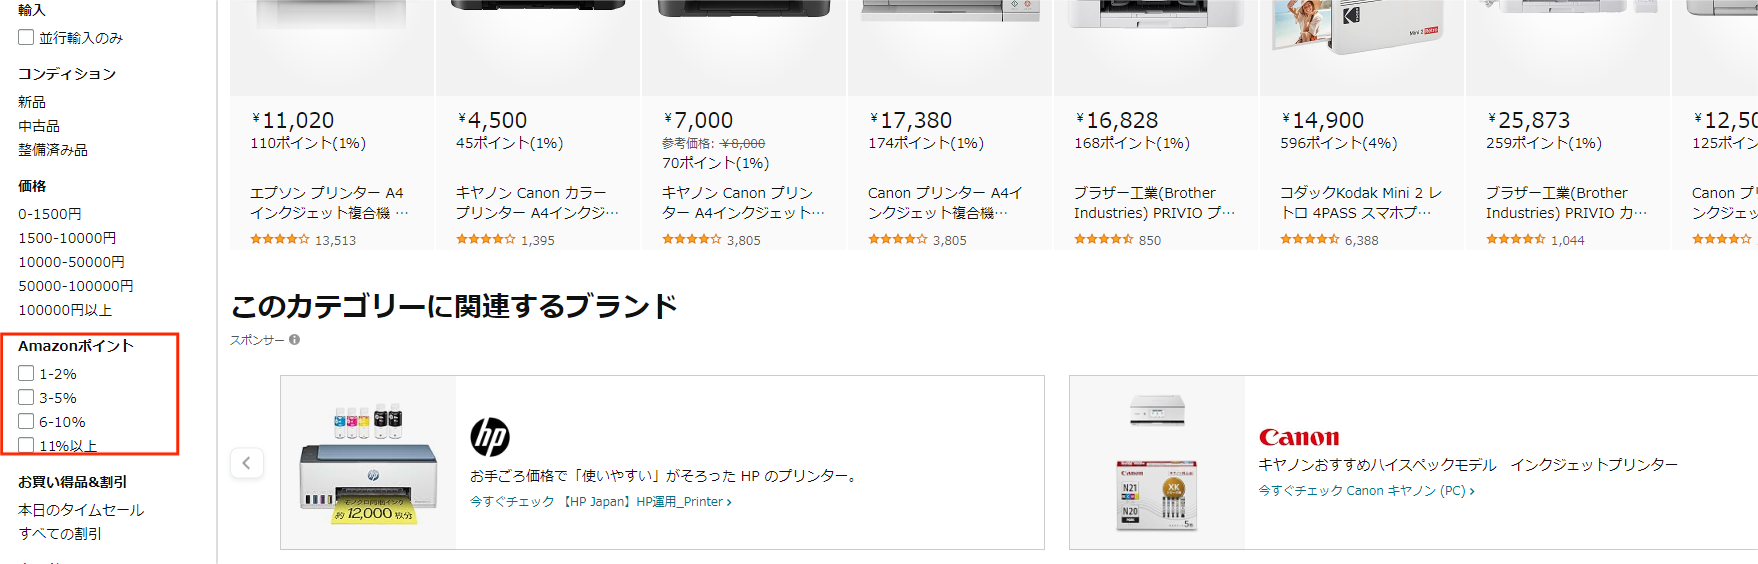Select price range 10000-50000円
Screen dimensions: 1758x564
click(71, 262)
